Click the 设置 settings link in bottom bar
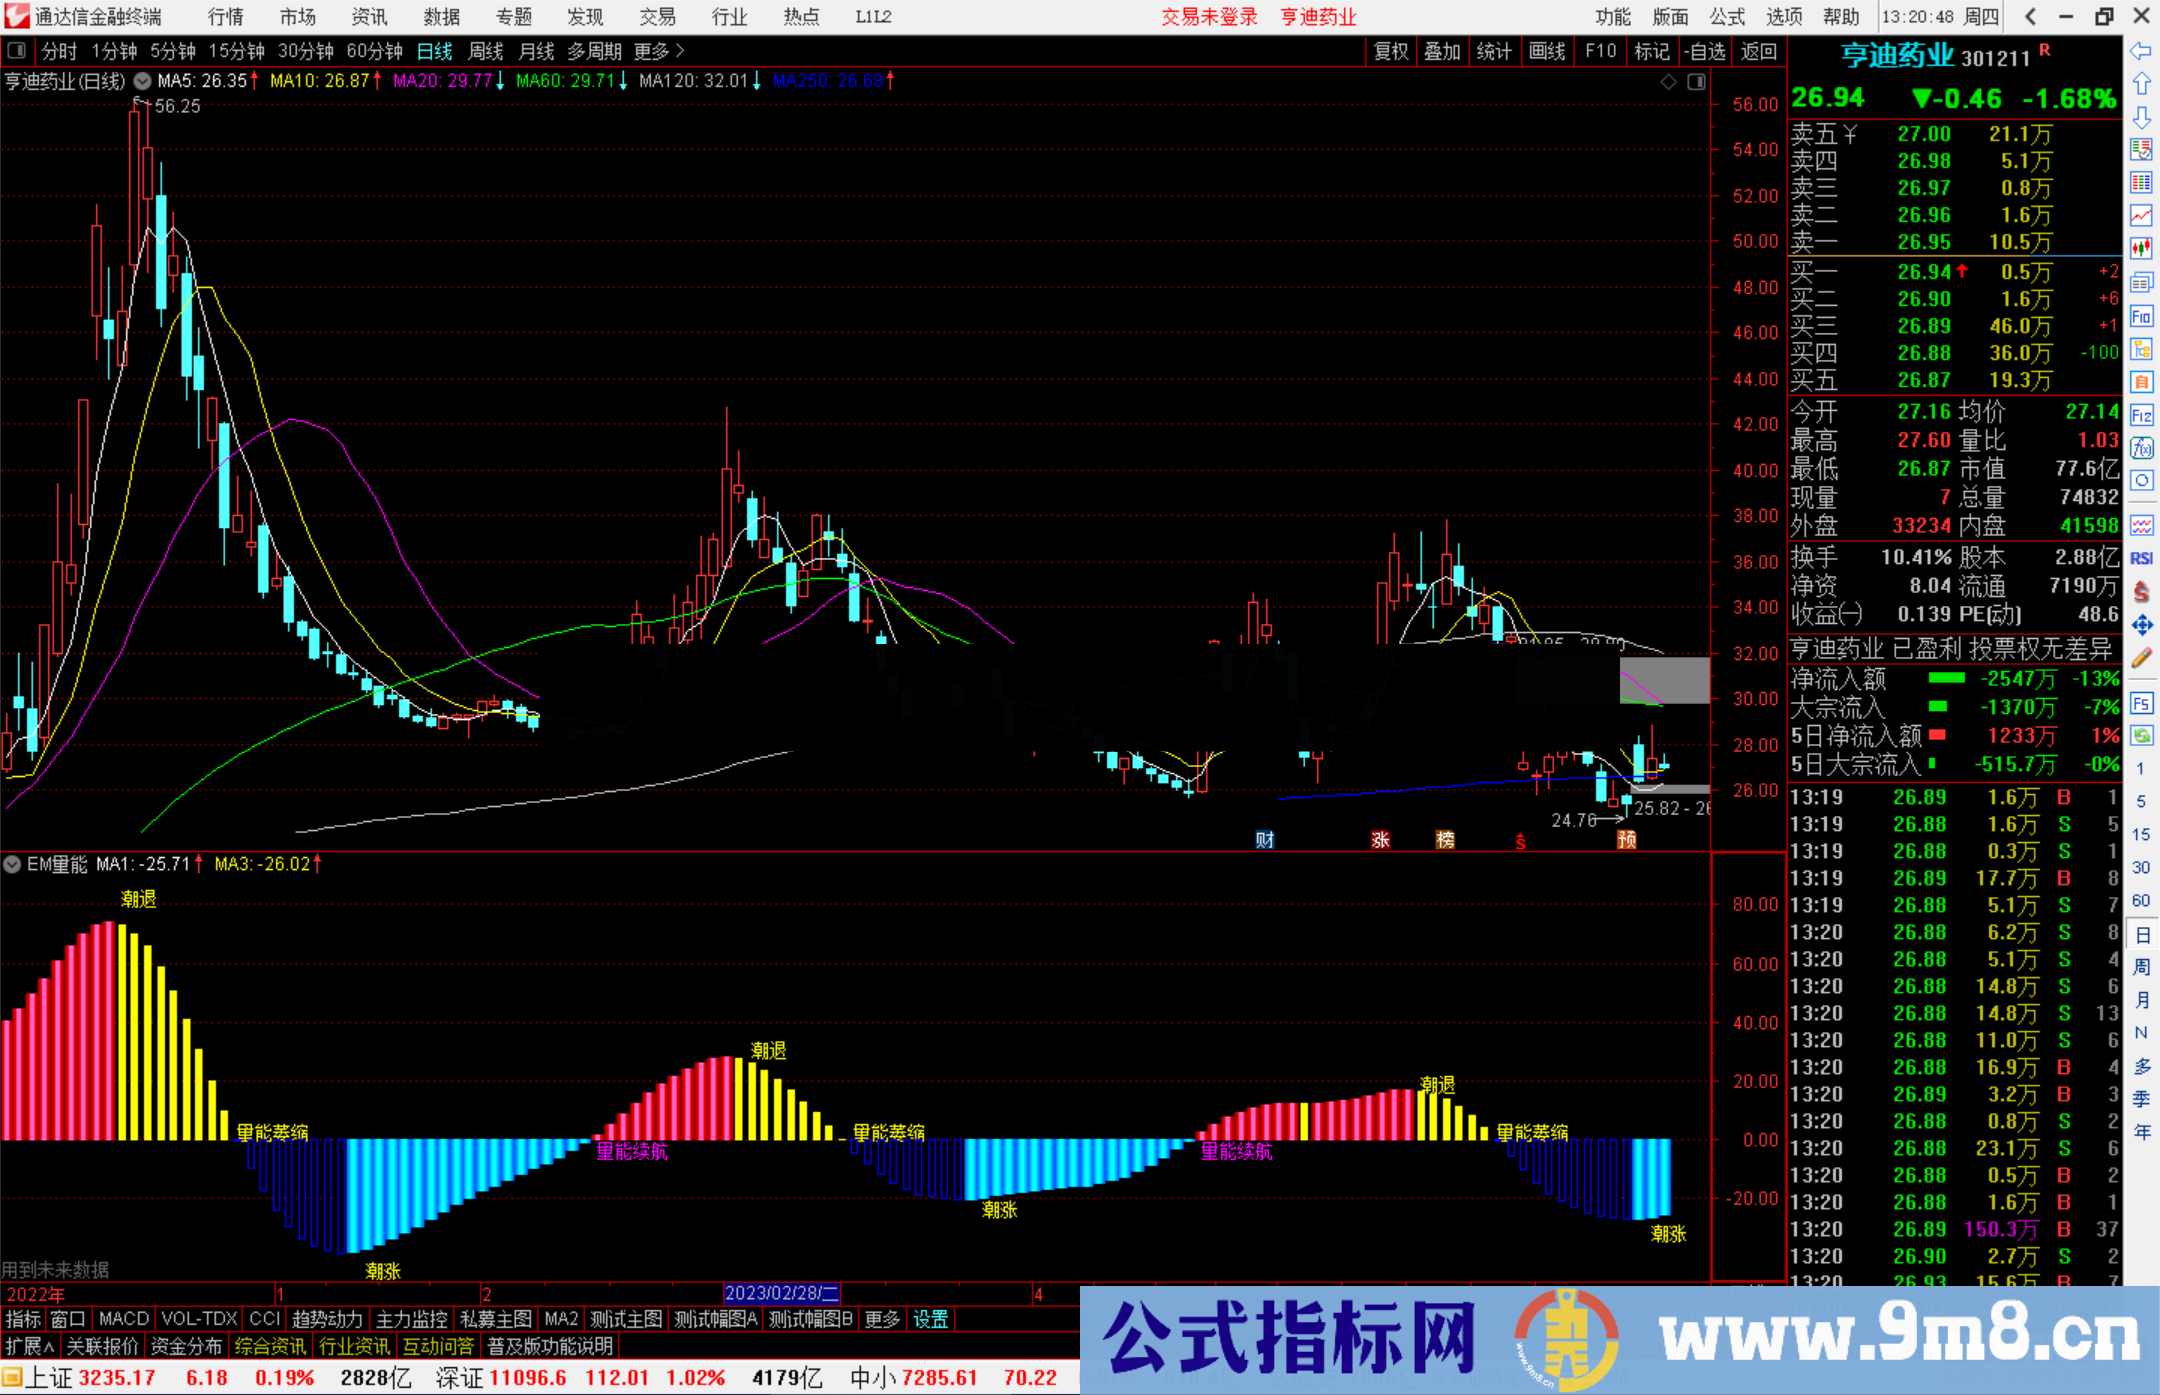 point(931,1319)
